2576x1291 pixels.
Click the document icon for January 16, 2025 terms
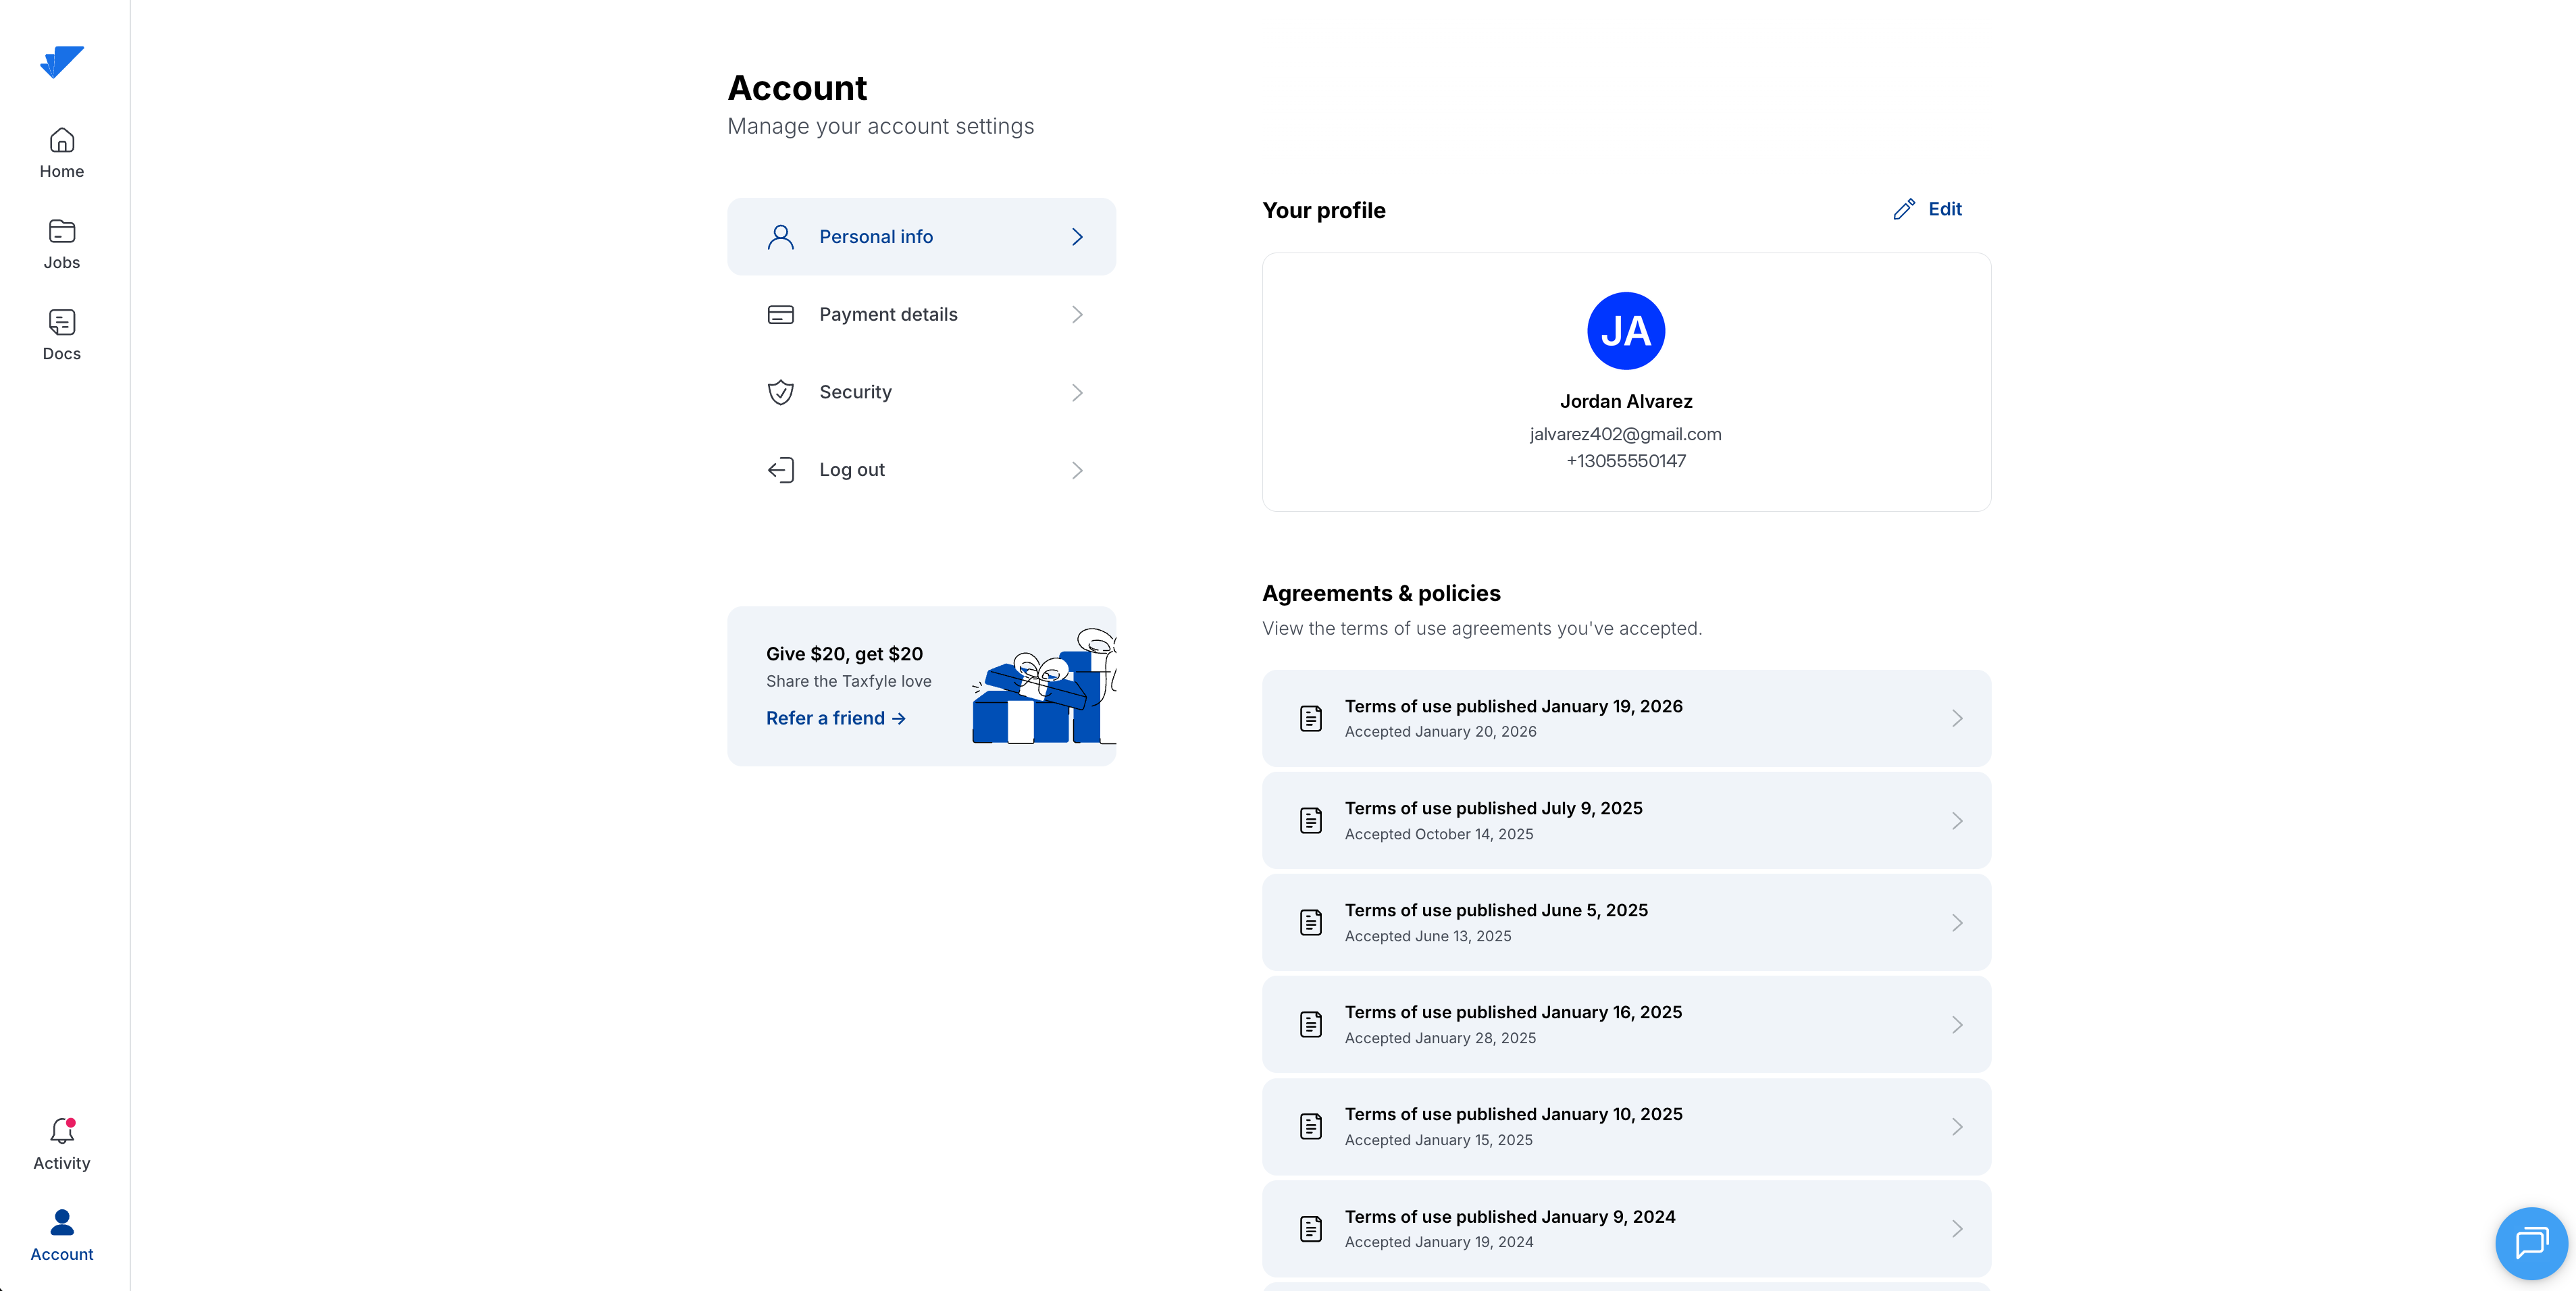1311,1024
